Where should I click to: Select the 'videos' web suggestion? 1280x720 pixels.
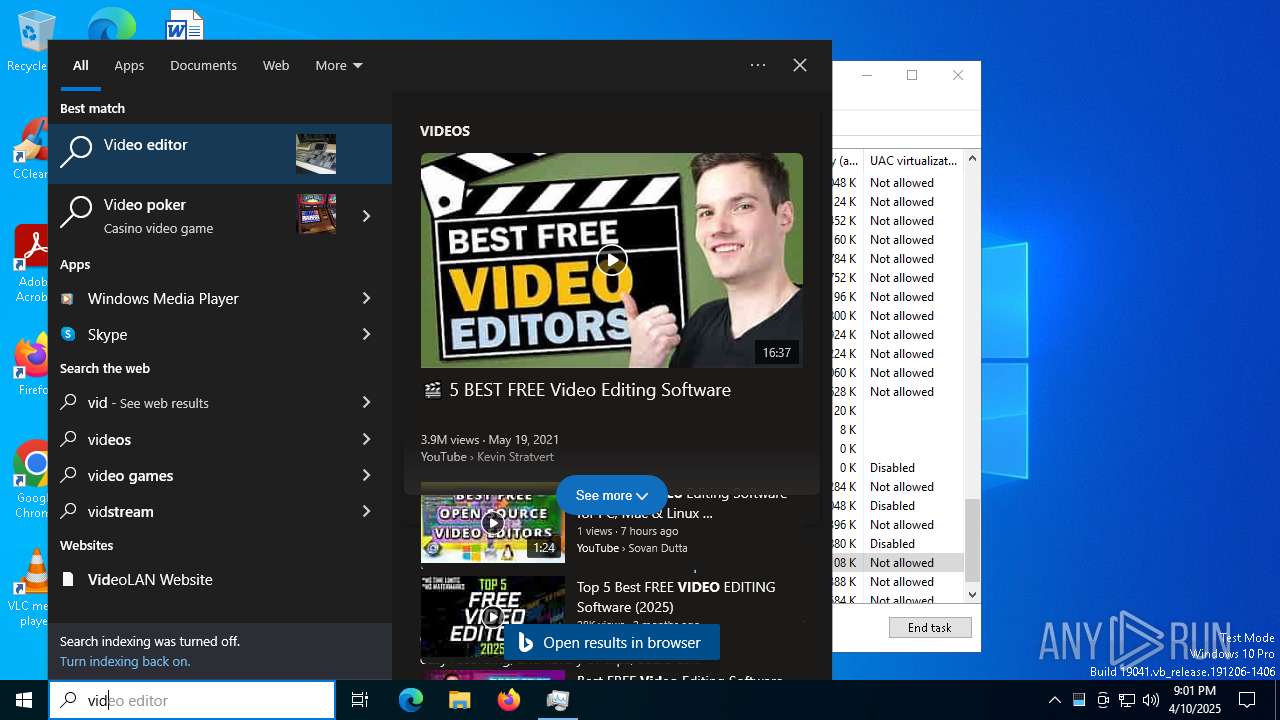tap(109, 439)
